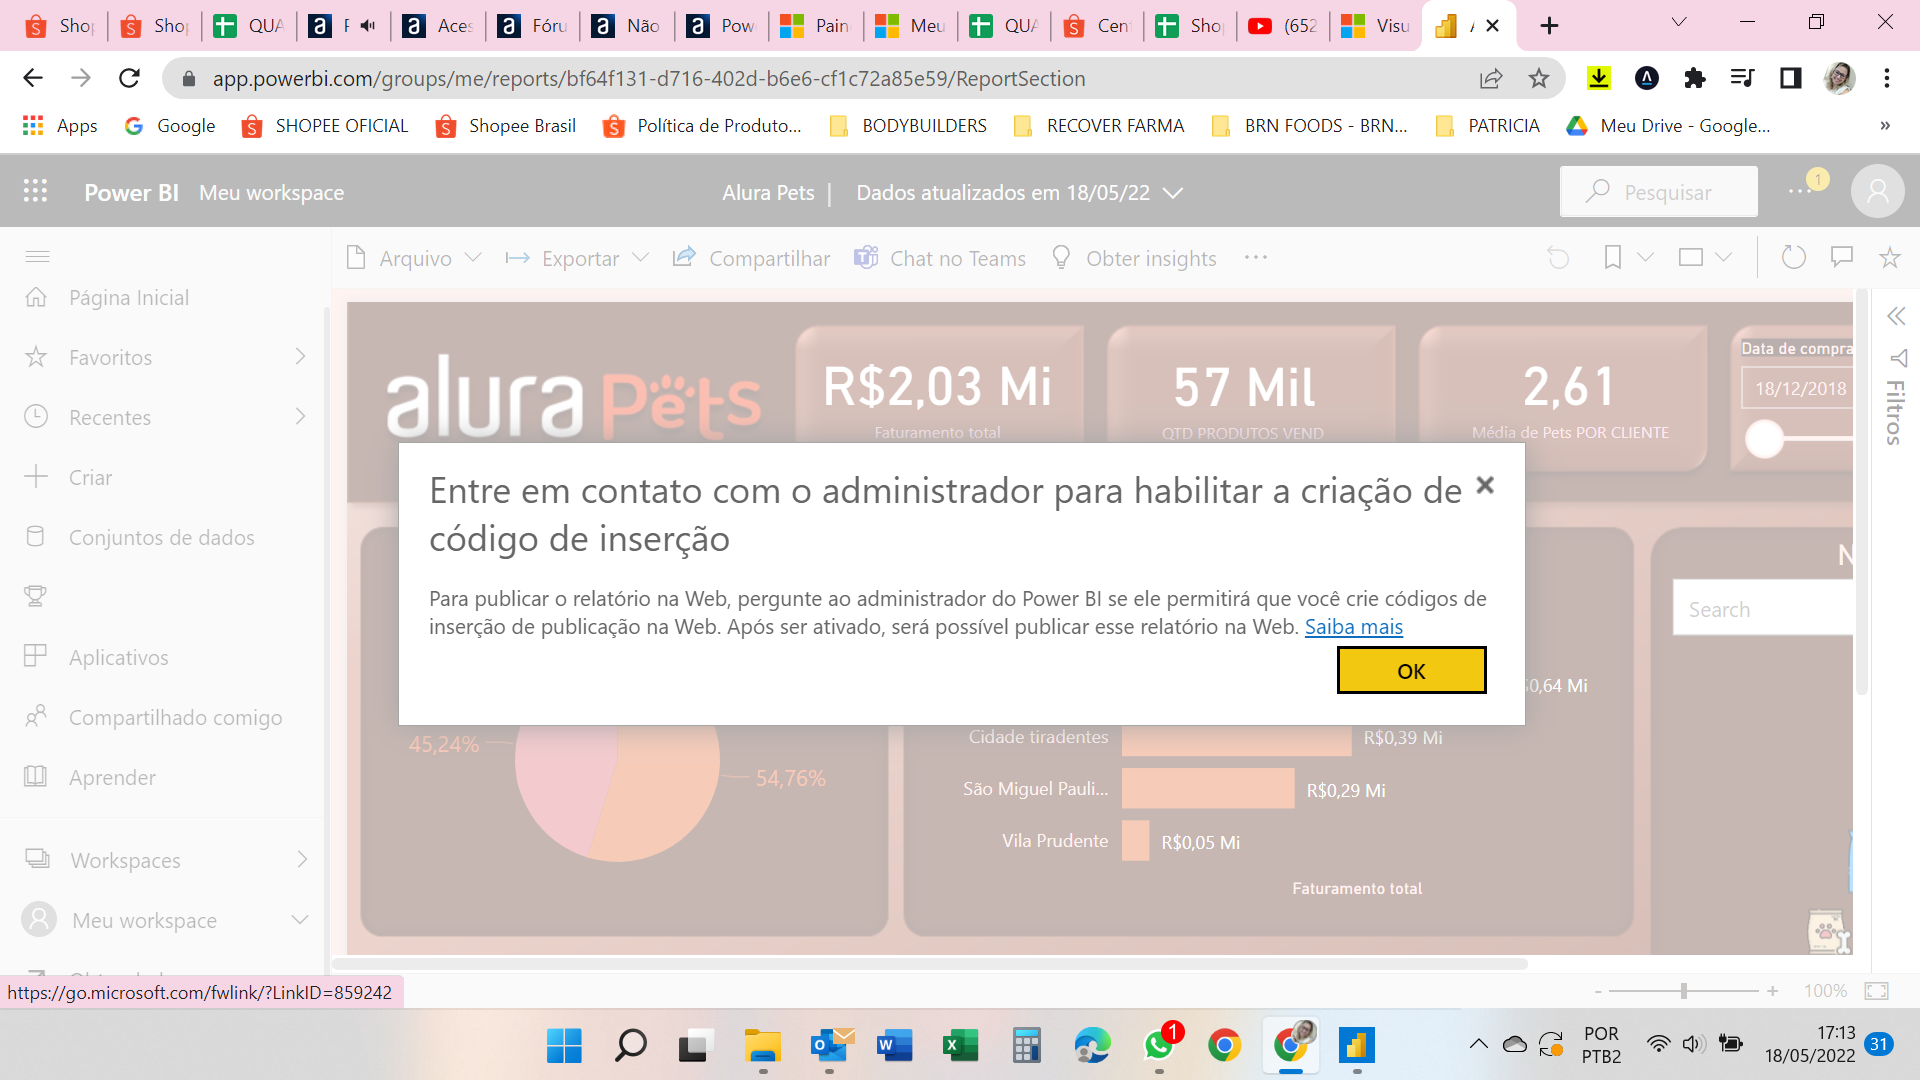Open the Saiba mais link
Viewport: 1920px width, 1080px height.
[x=1353, y=627]
